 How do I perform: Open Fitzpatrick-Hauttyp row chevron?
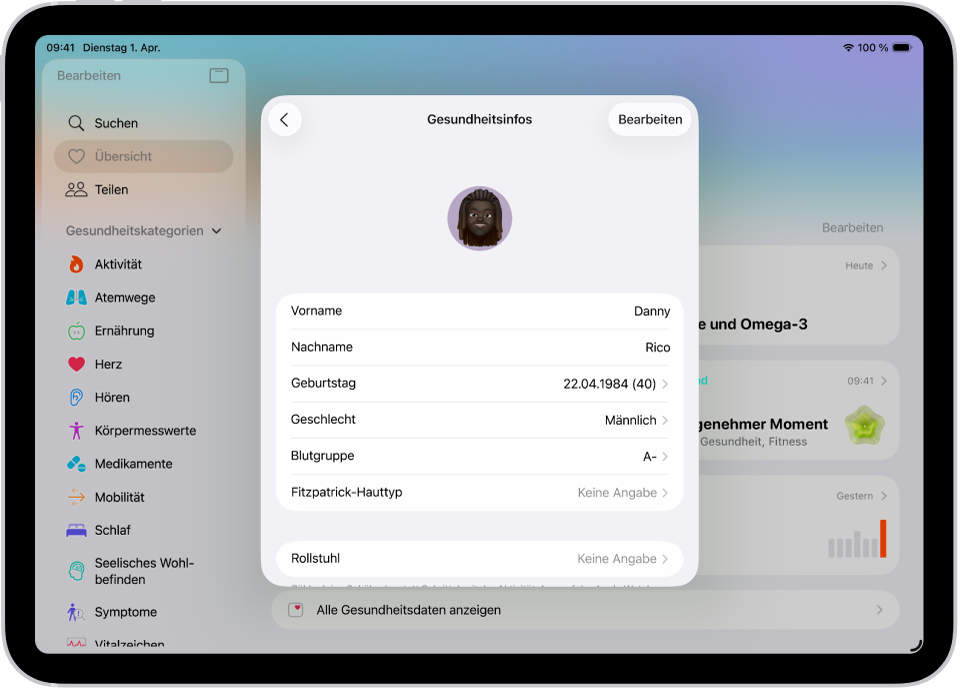click(x=665, y=492)
